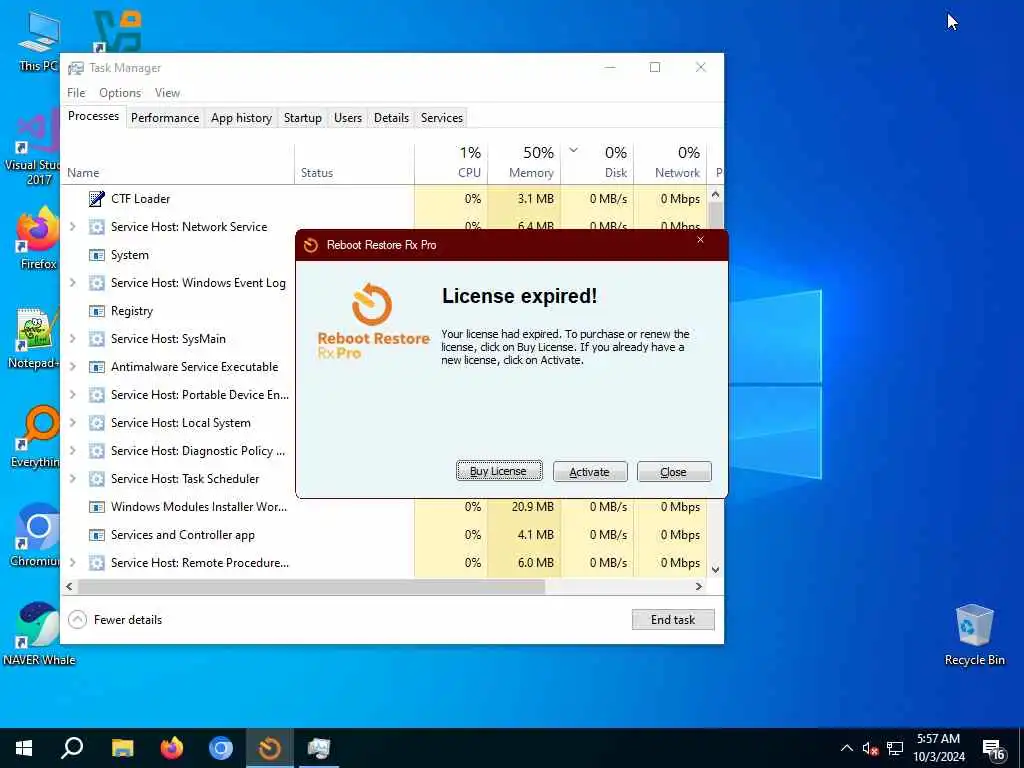Open Chromium from the taskbar
Screen dimensions: 1024x768
[221, 748]
